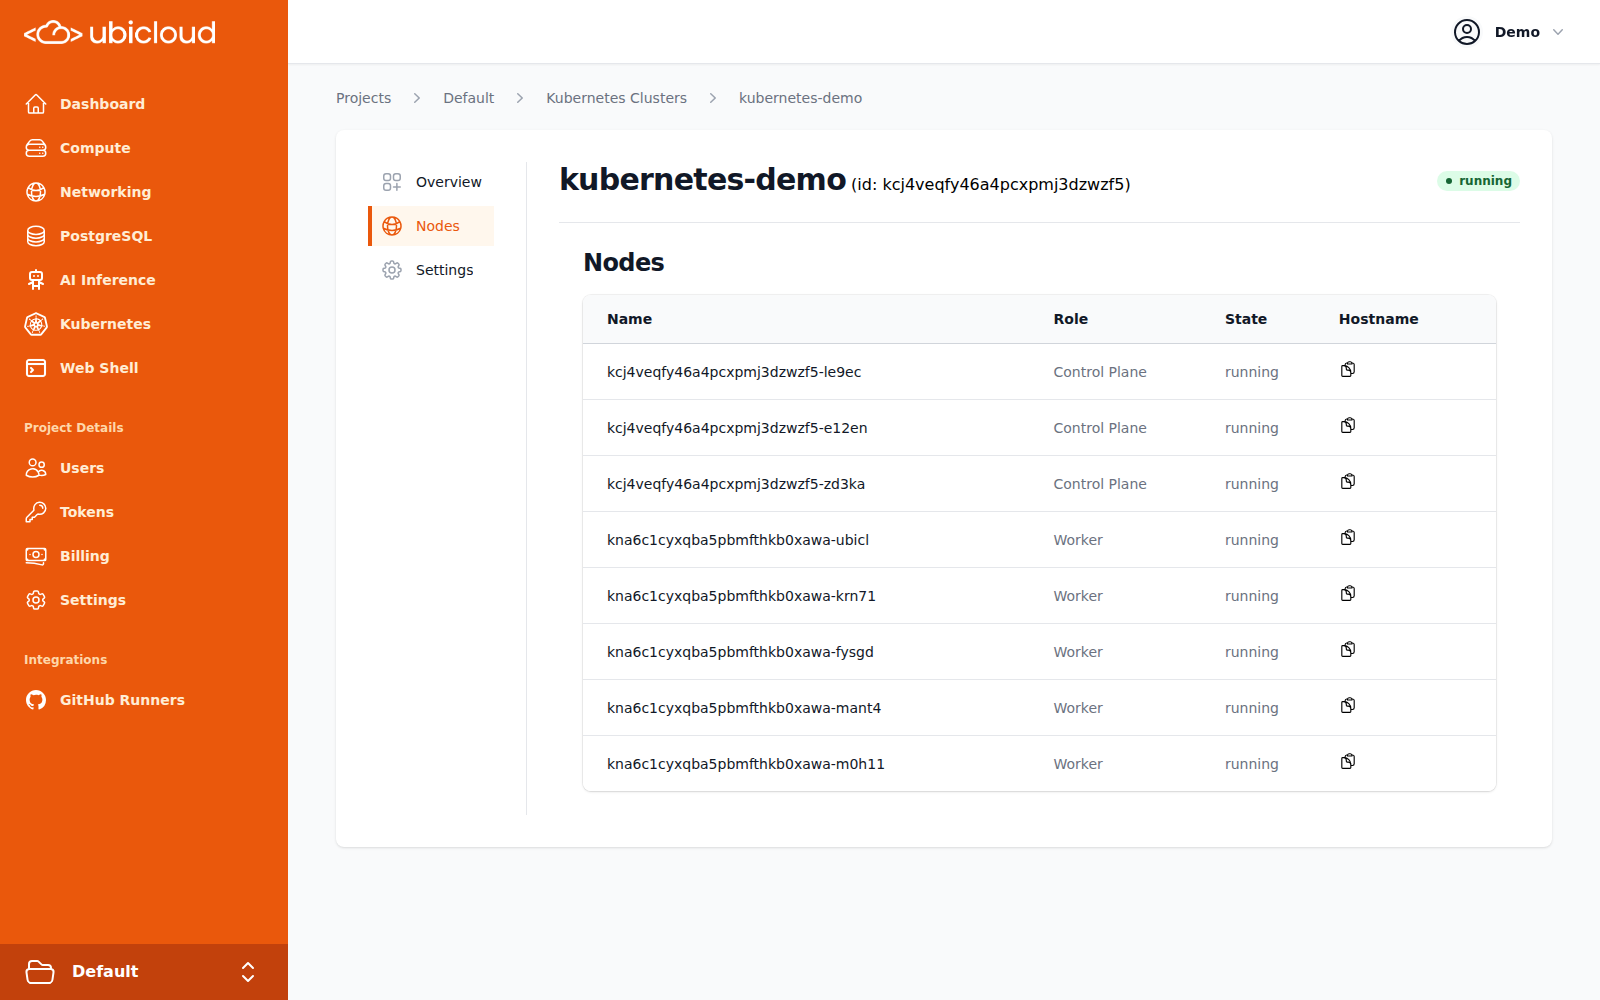This screenshot has width=1600, height=1000.
Task: Expand the Demo account dropdown chevron
Action: (x=1558, y=32)
